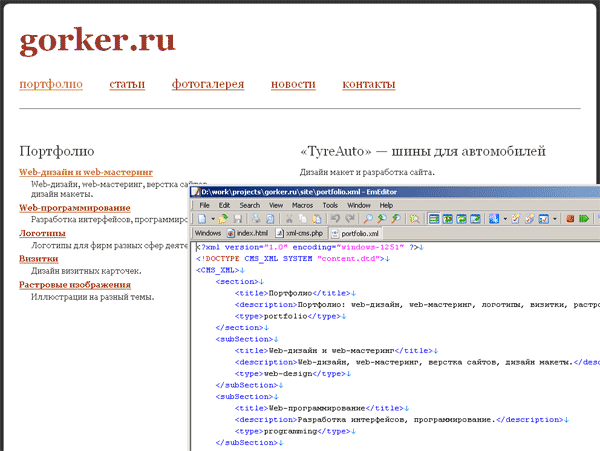Click the Configurations icon in toolbar
The image size is (600, 451).
[494, 218]
